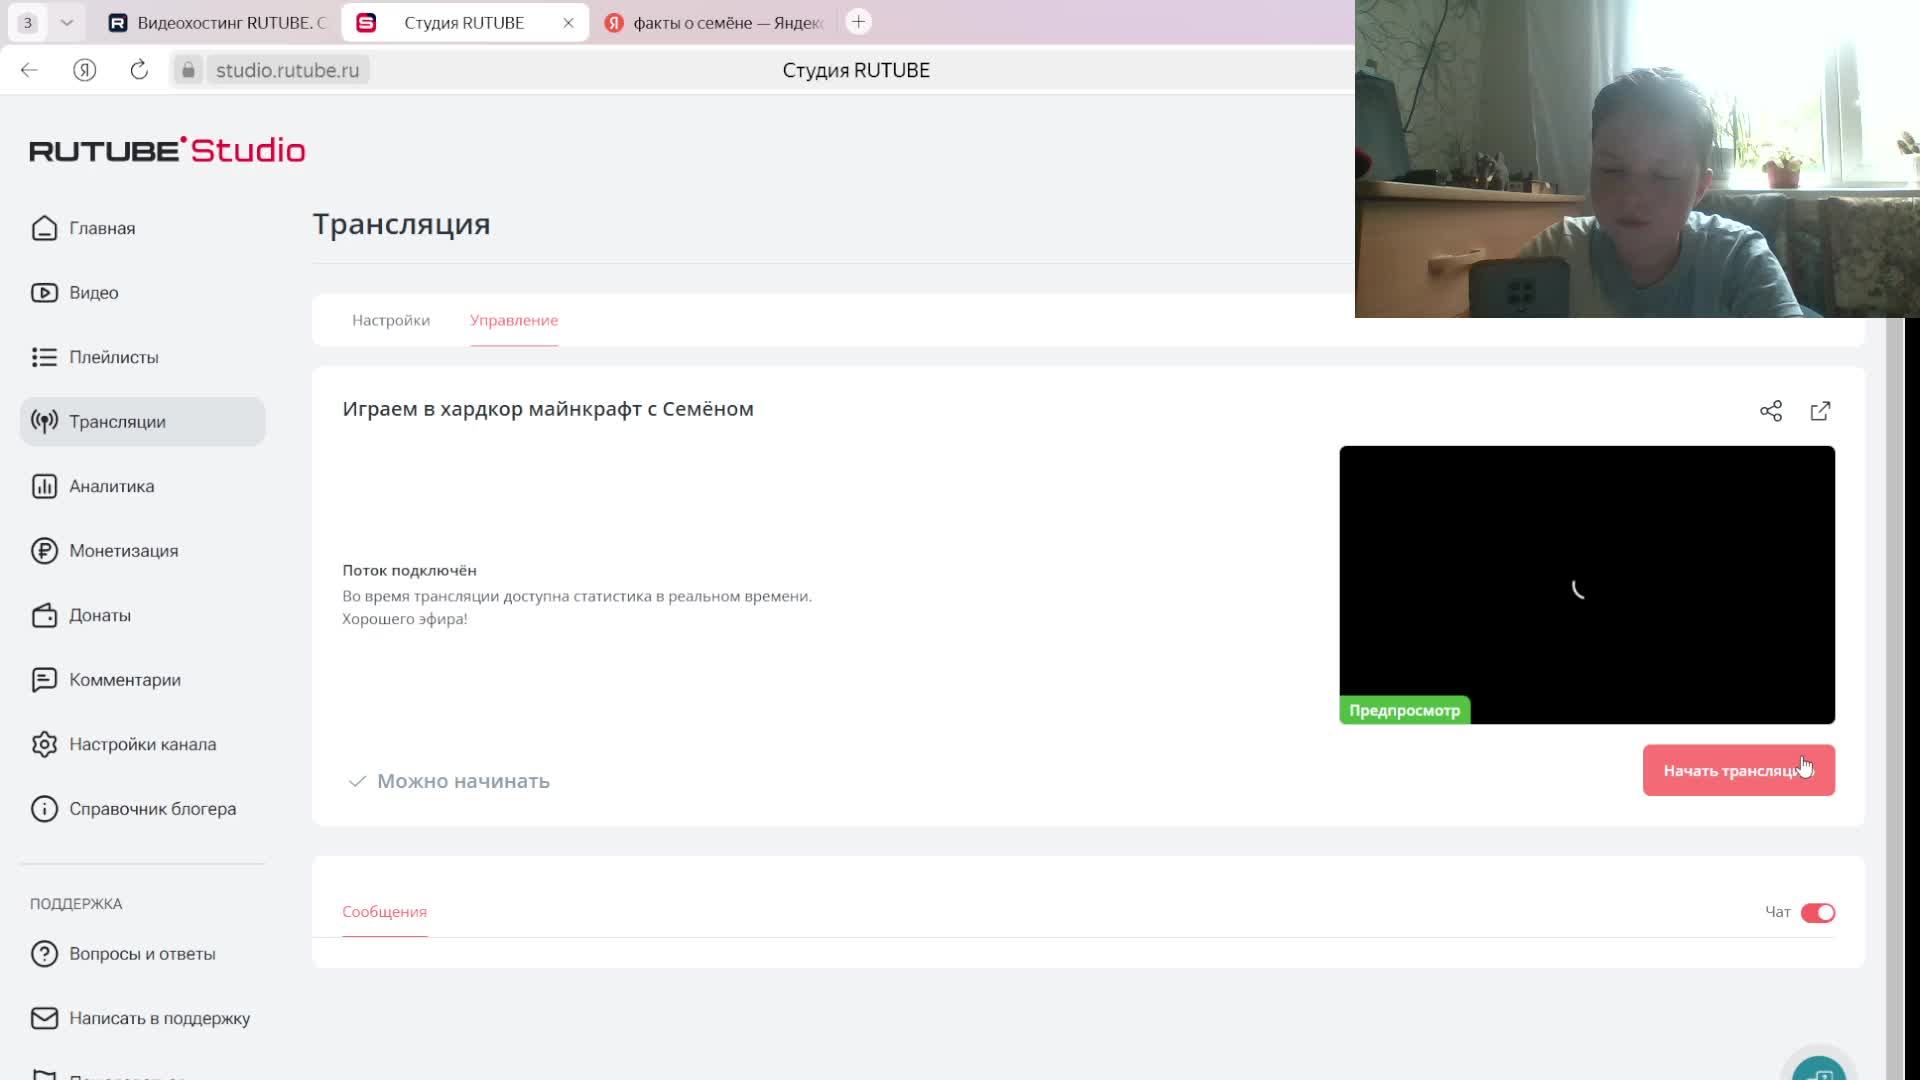
Task: Open the tab counter showing 3
Action: (28, 22)
